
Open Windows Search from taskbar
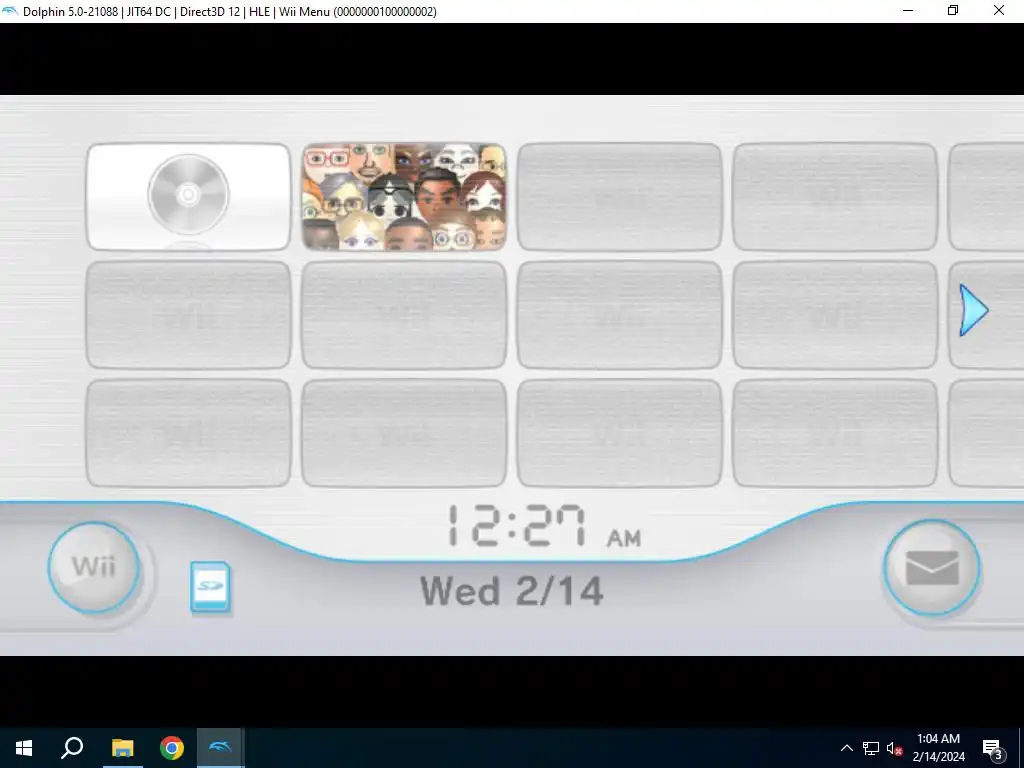[72, 748]
